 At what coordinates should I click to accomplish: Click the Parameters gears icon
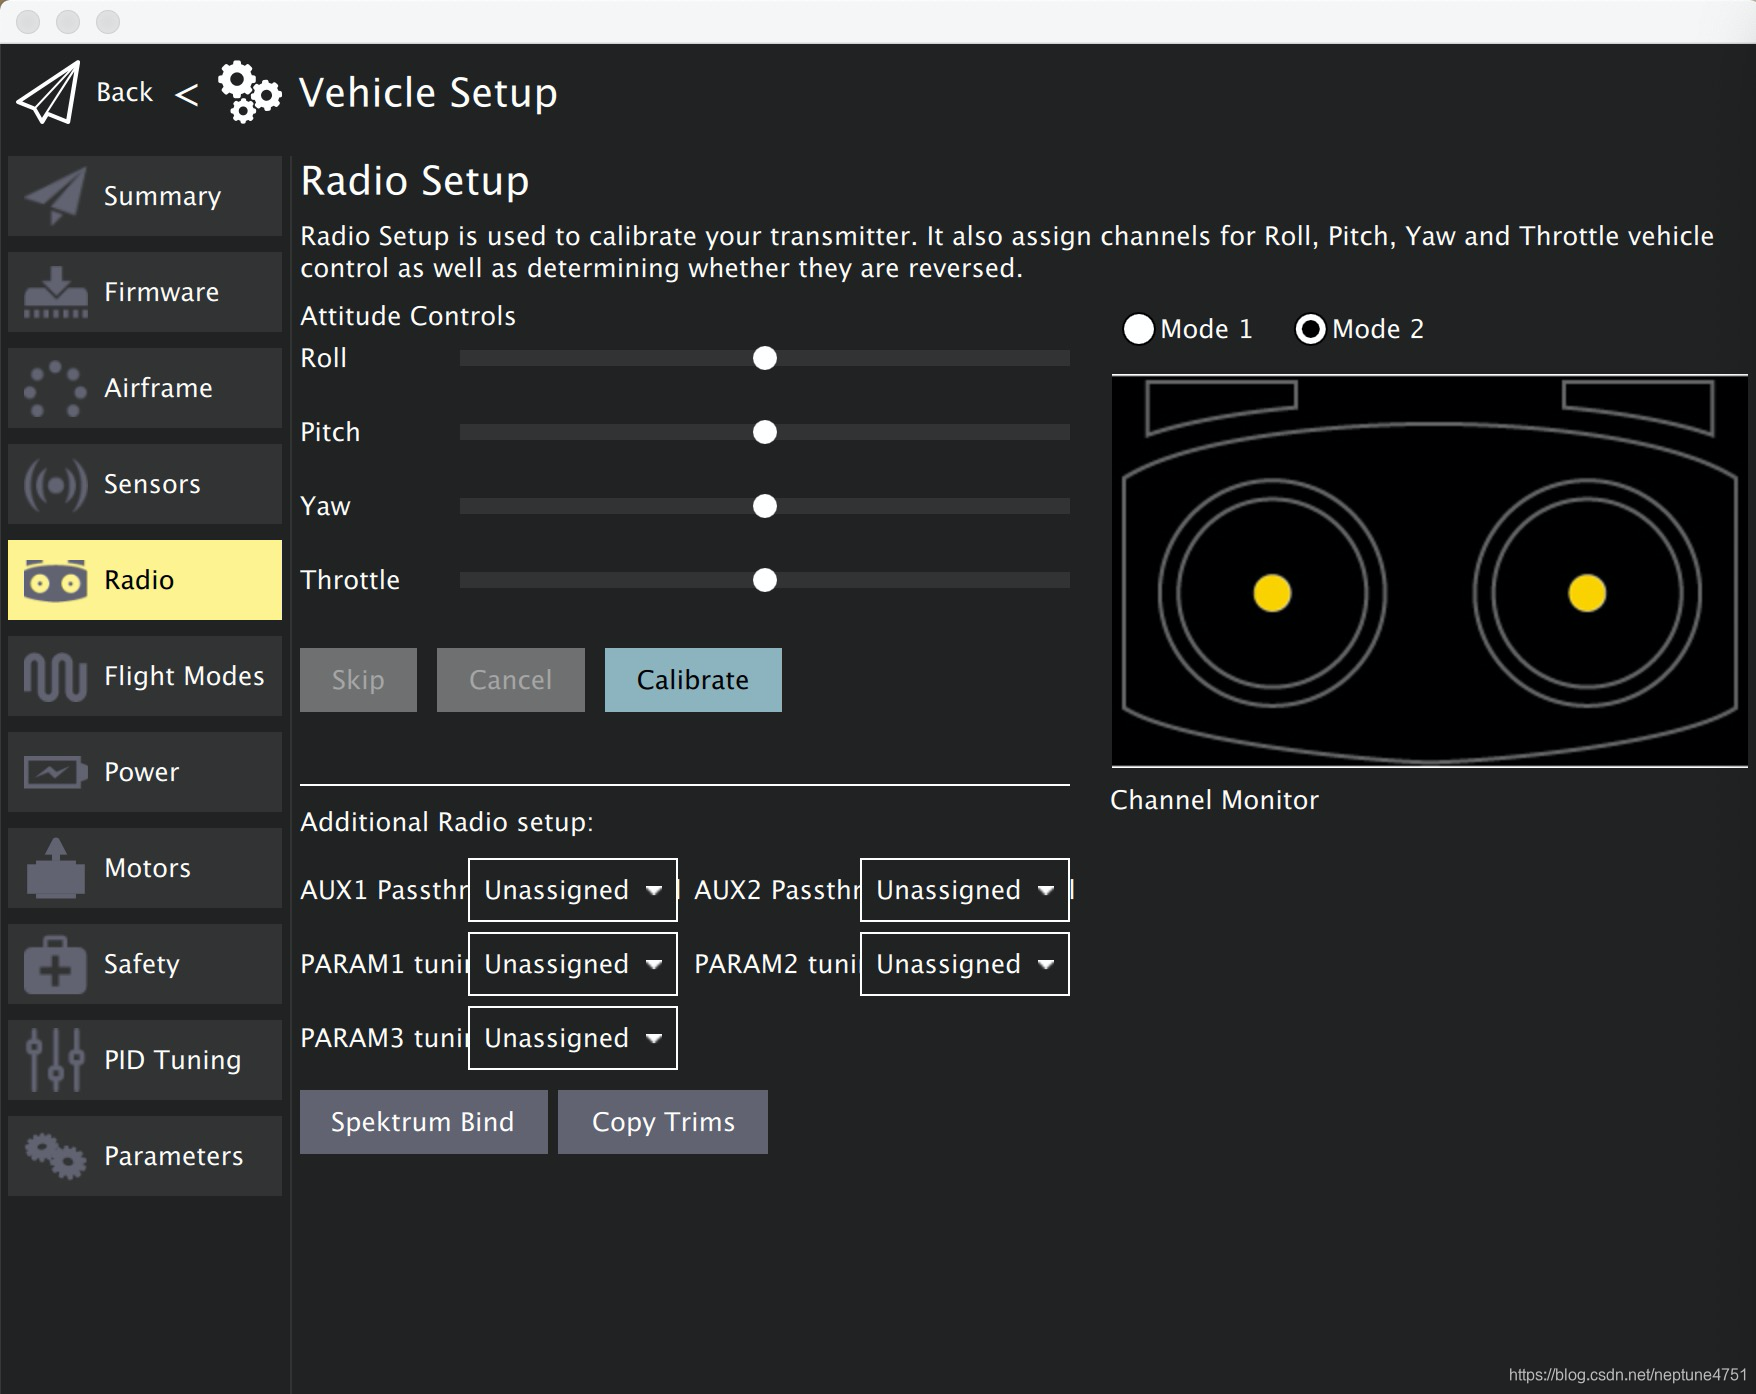[55, 1156]
